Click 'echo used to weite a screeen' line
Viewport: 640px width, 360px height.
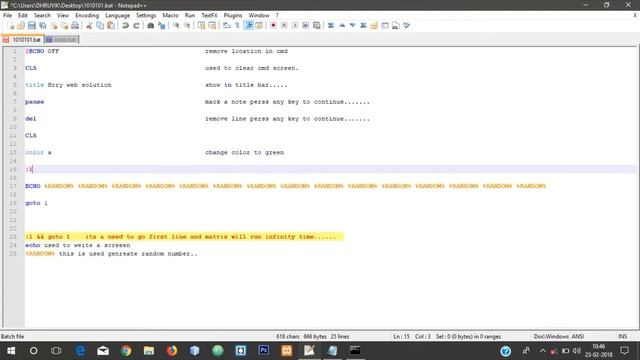tap(78, 245)
